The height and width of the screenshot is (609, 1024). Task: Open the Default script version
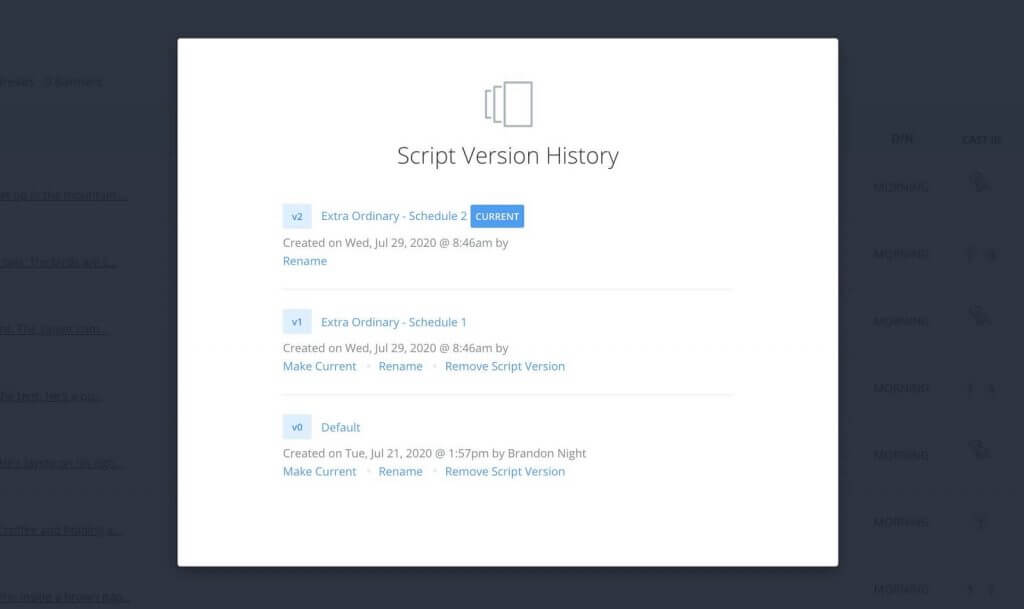340,427
